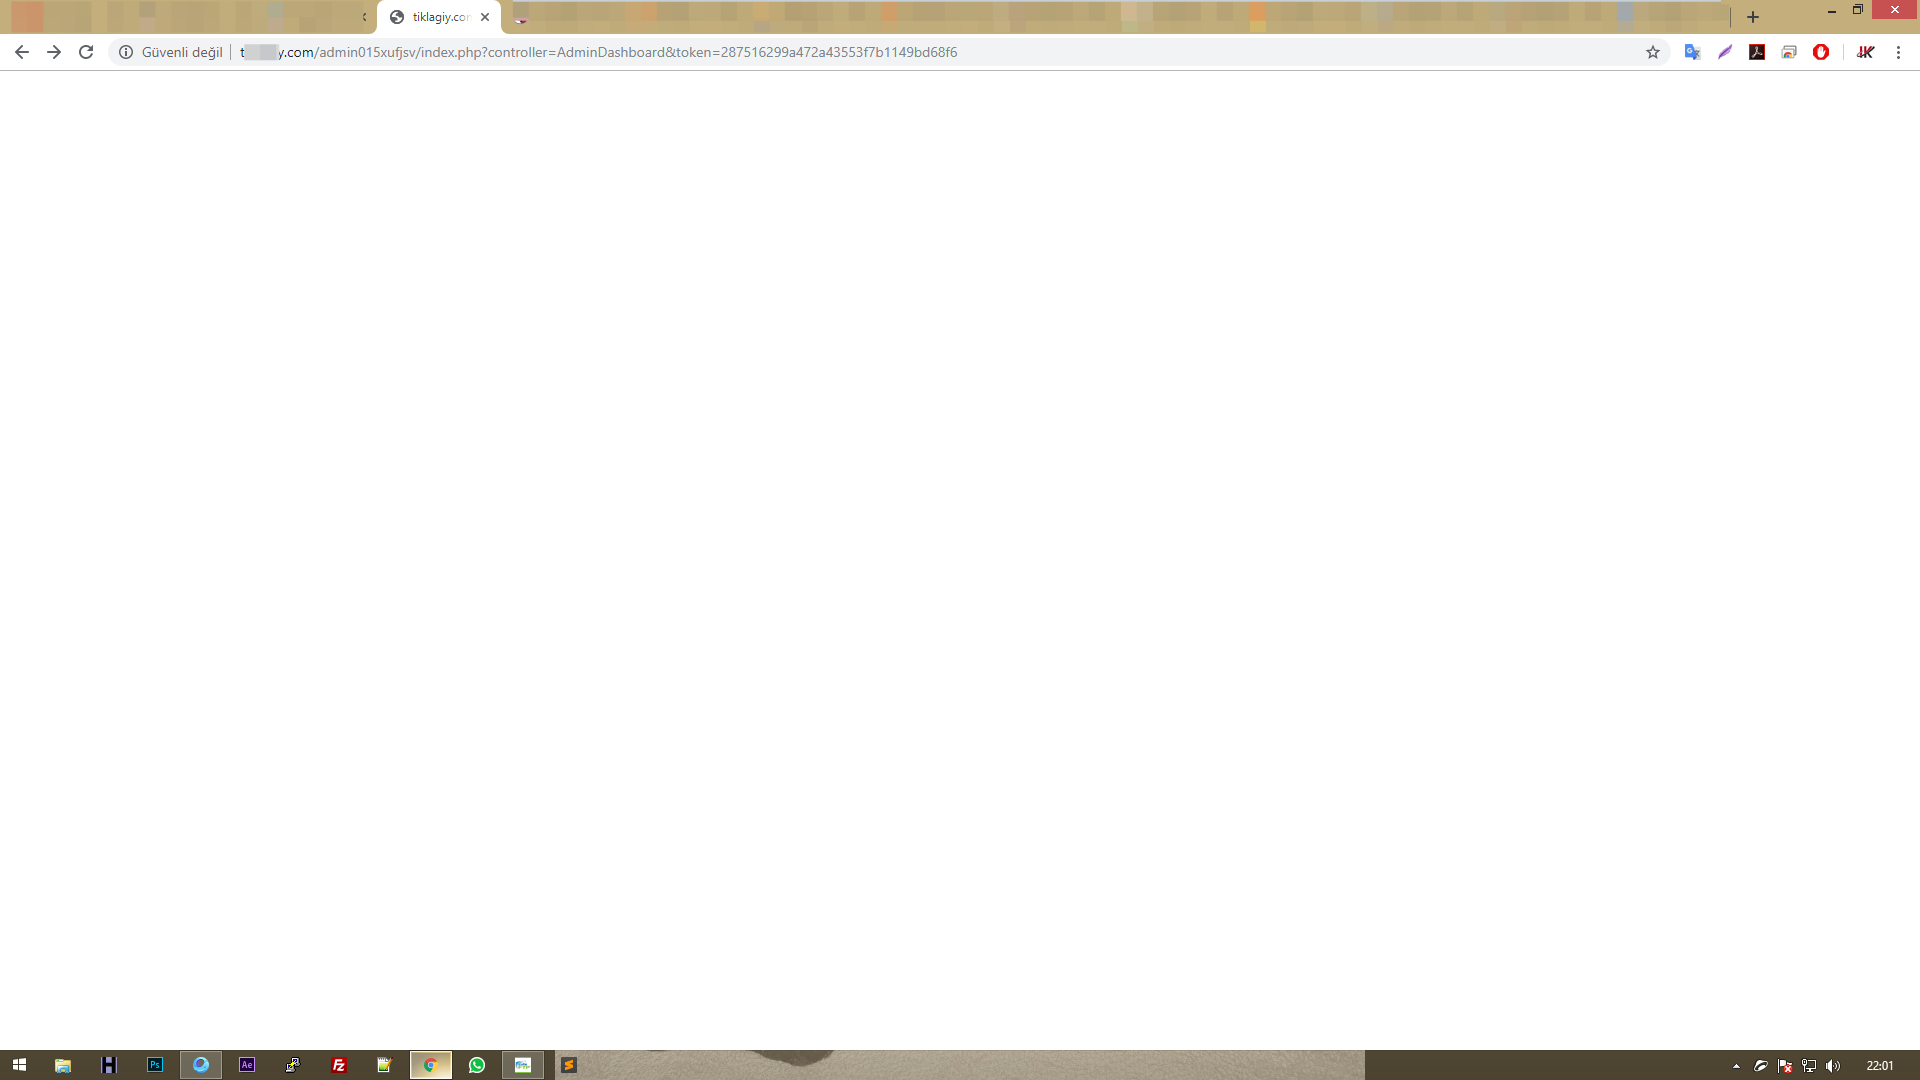1920x1080 pixels.
Task: Bookmark this page with the star icon
Action: point(1653,52)
